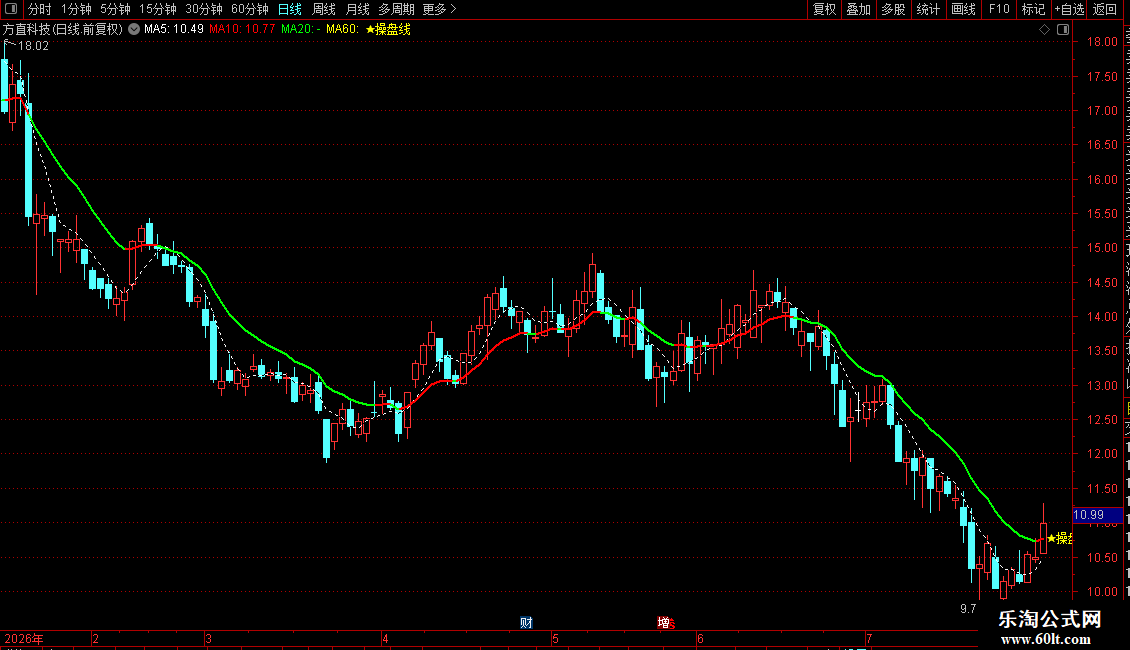Screen dimensions: 1130x650
Task: Click the ★操盘线 indicator name in header
Action: (x=388, y=30)
